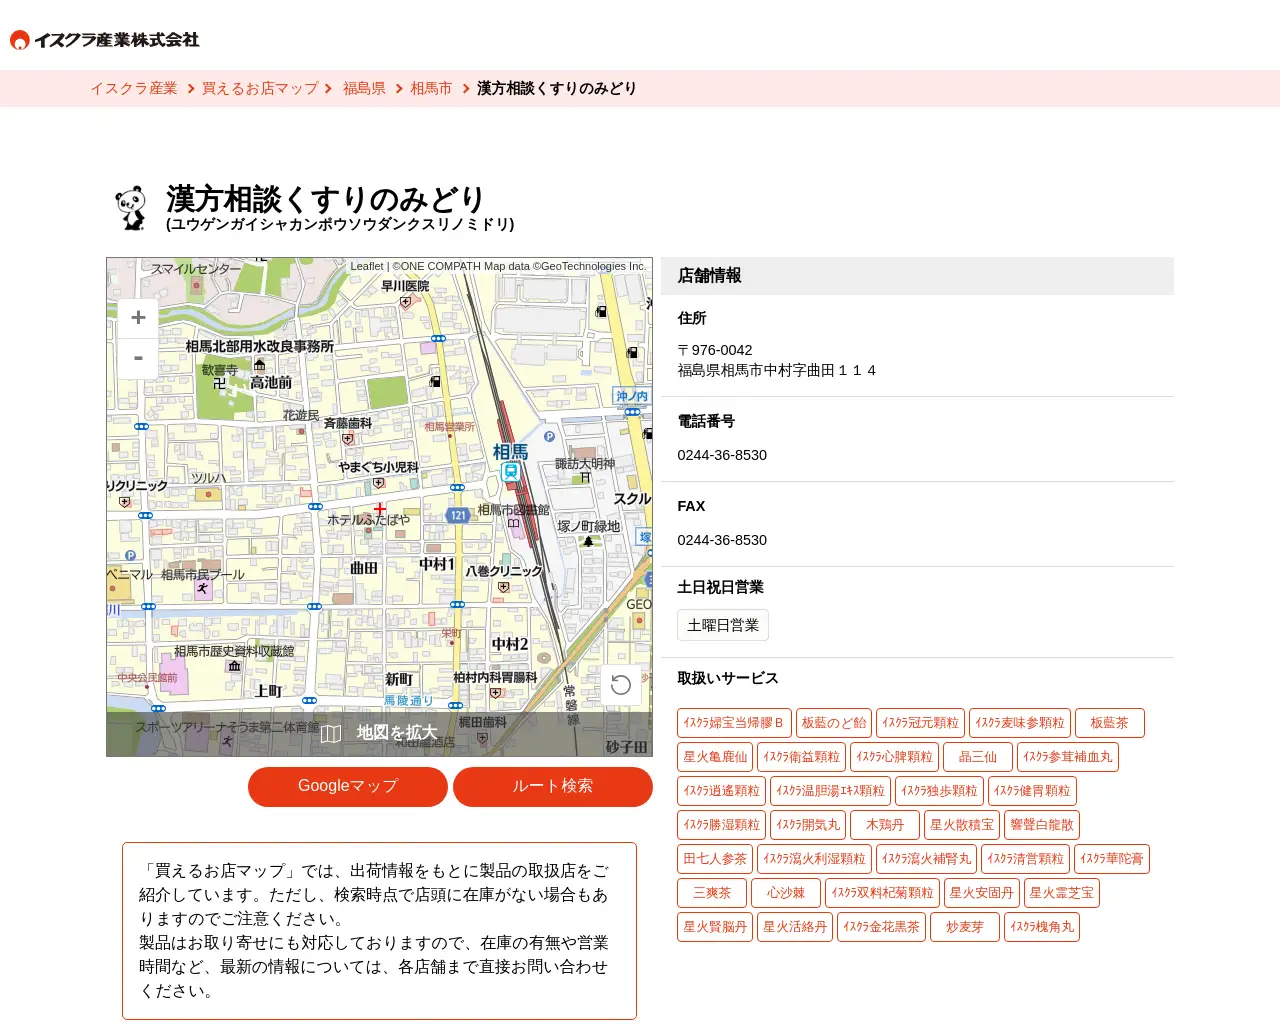Image resolution: width=1280 pixels, height=1024 pixels.
Task: Click the イスクラ産業株式会社 logo
Action: tap(104, 40)
